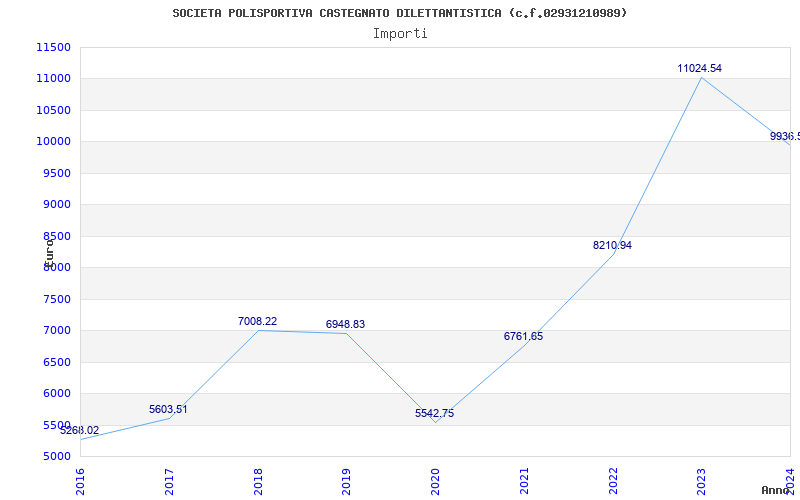Image resolution: width=800 pixels, height=500 pixels.
Task: Click the 10000 y-axis tick label
Action: (54, 142)
